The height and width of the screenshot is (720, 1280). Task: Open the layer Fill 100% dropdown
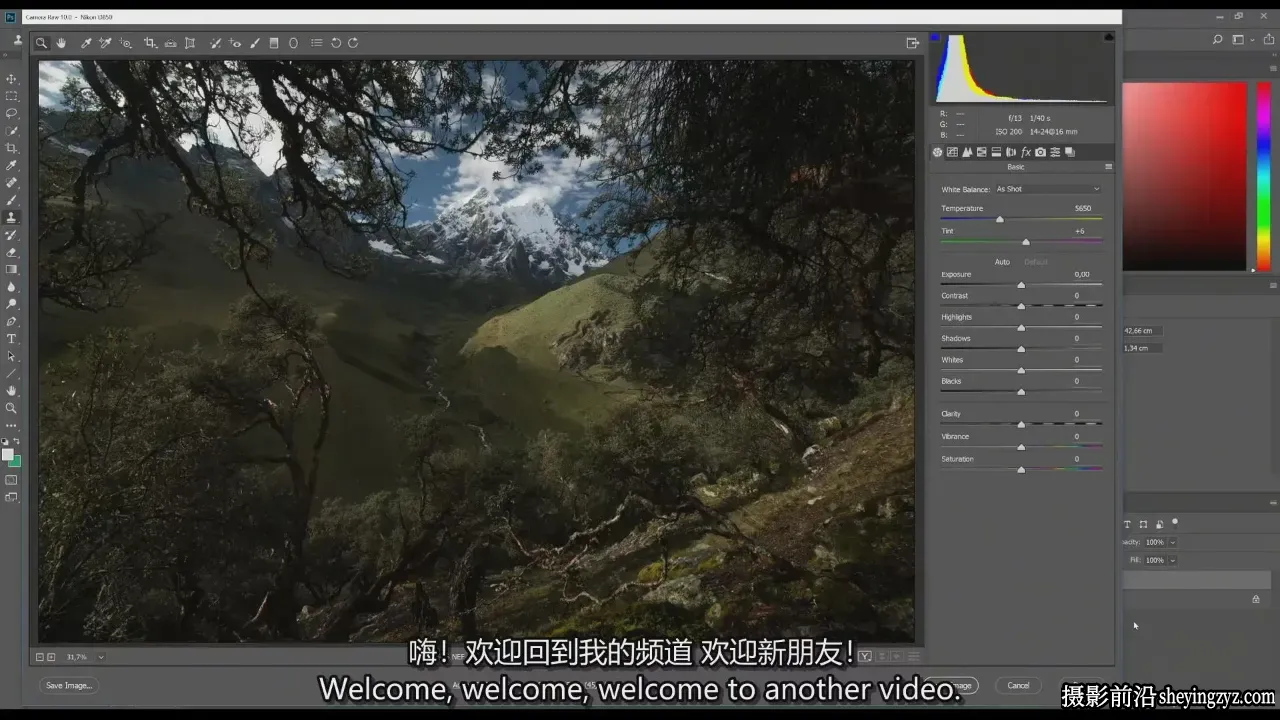click(x=1172, y=560)
